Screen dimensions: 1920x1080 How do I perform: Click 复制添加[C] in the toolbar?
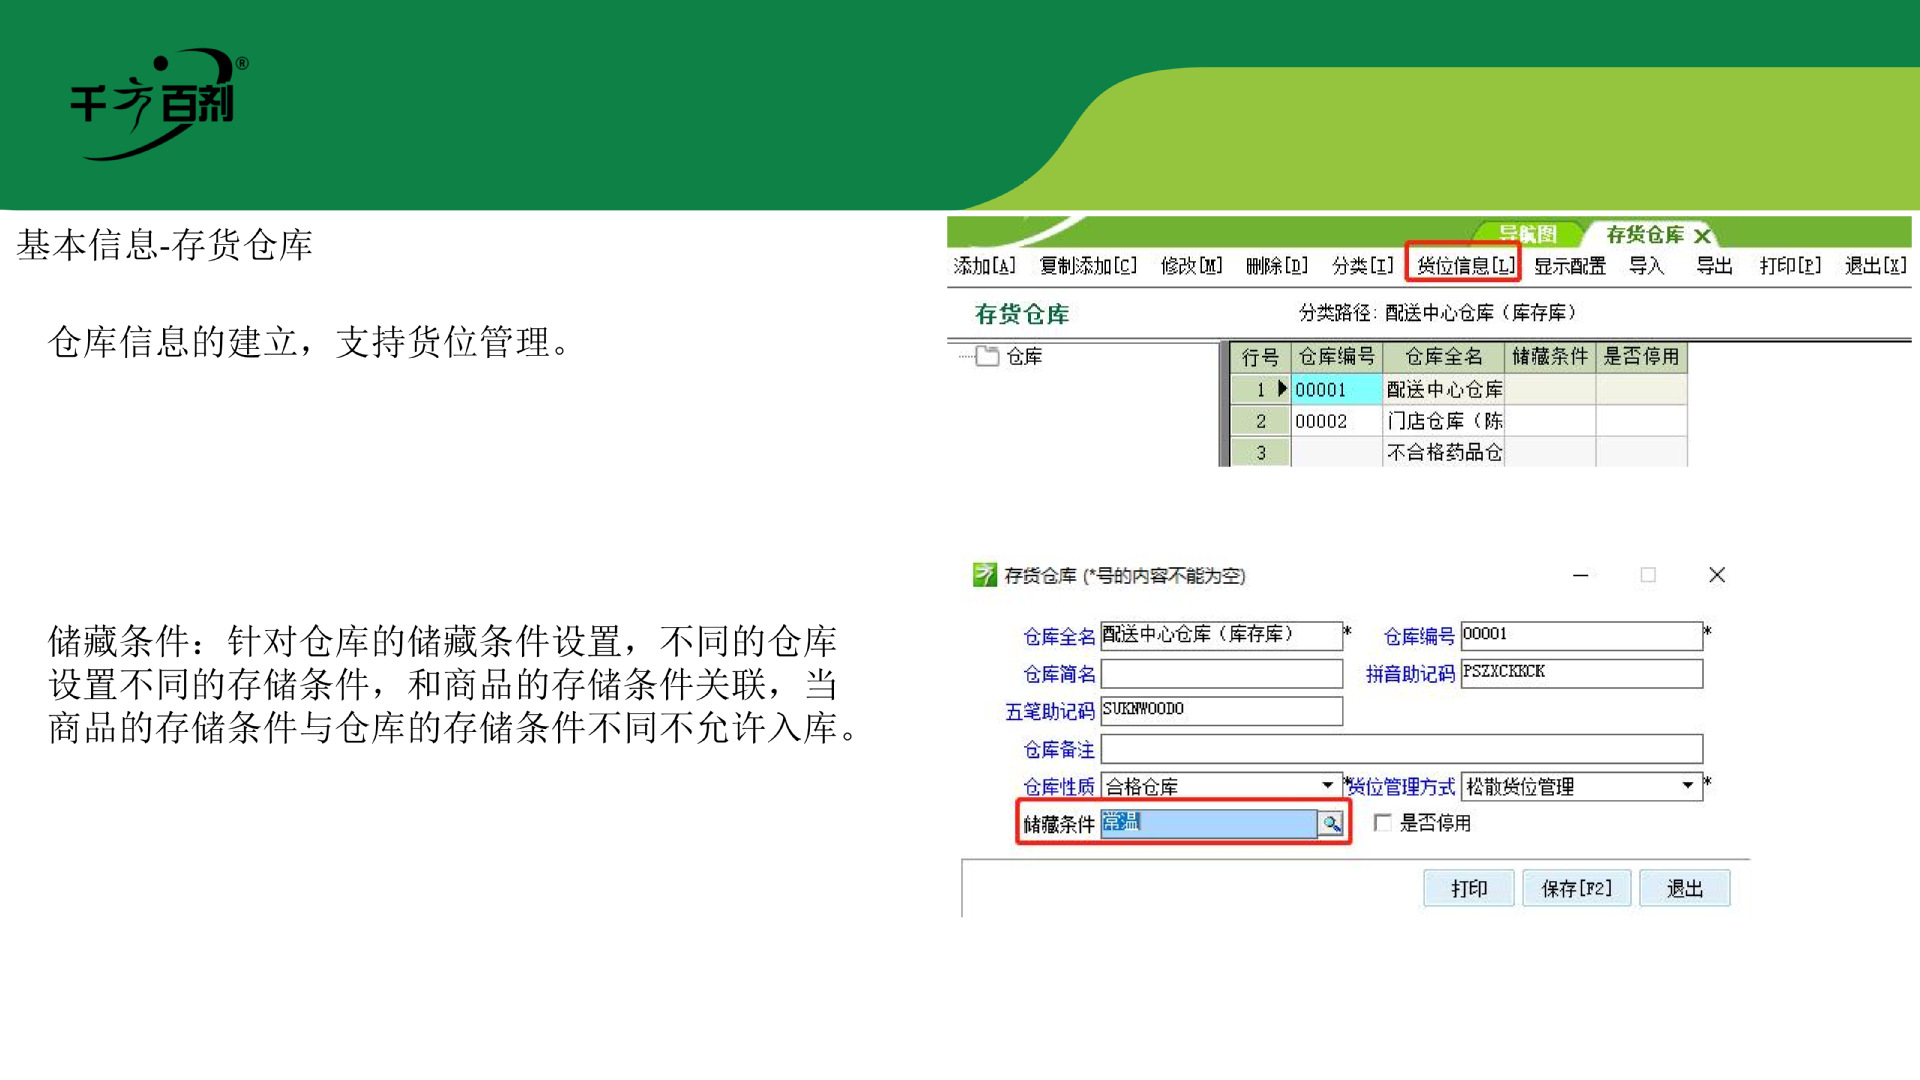point(1087,266)
